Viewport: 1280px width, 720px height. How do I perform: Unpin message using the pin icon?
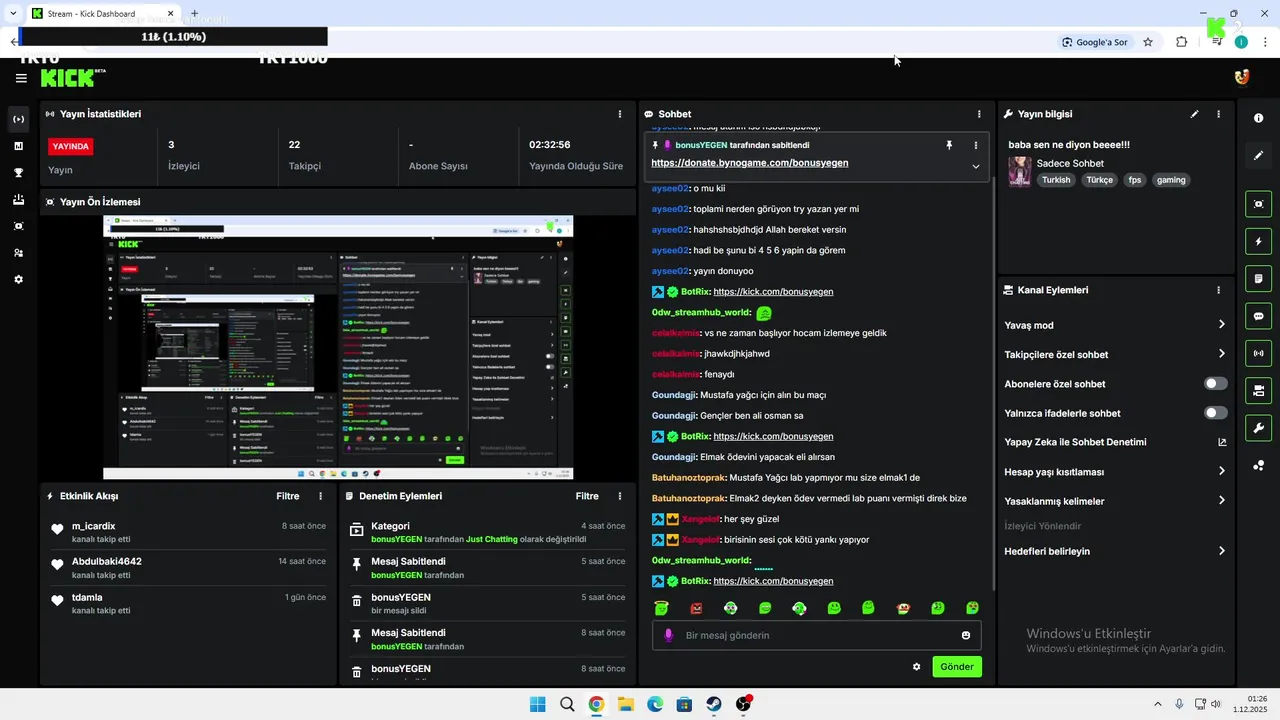949,145
